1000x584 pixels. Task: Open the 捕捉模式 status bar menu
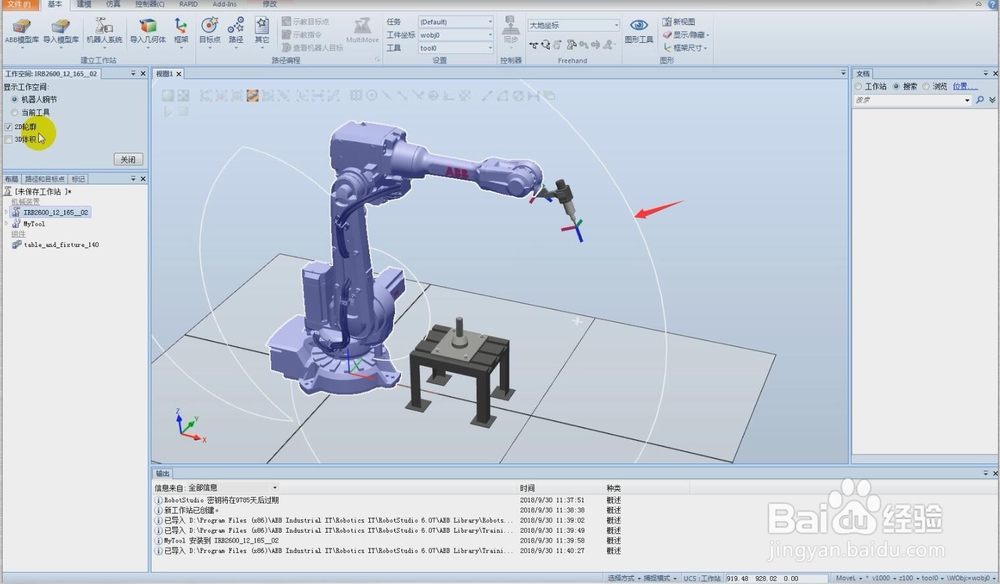click(x=659, y=578)
